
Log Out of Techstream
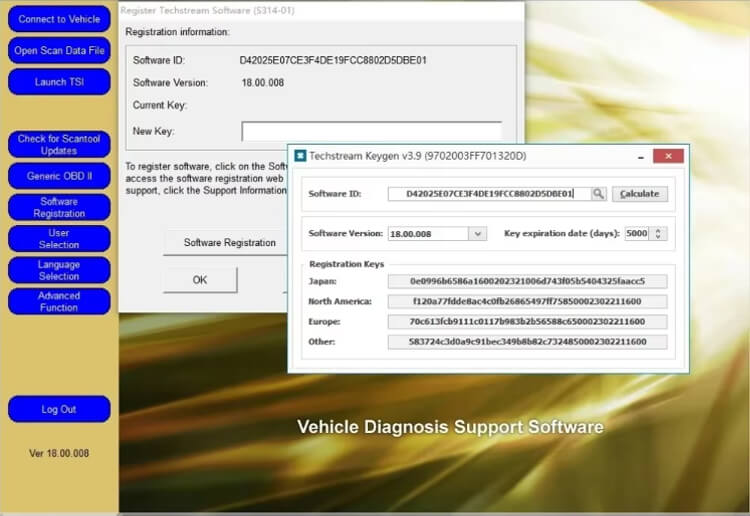click(59, 409)
